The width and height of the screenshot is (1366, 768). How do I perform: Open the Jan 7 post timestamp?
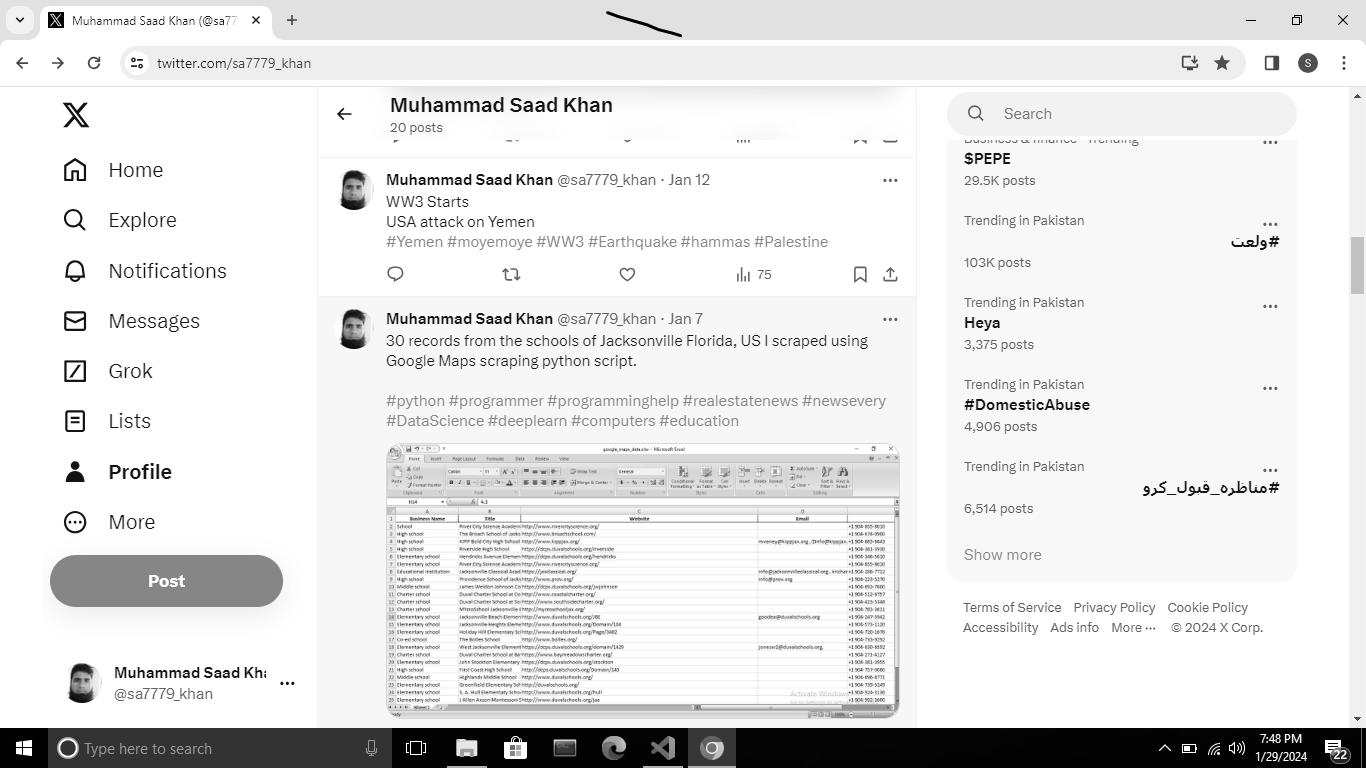685,319
